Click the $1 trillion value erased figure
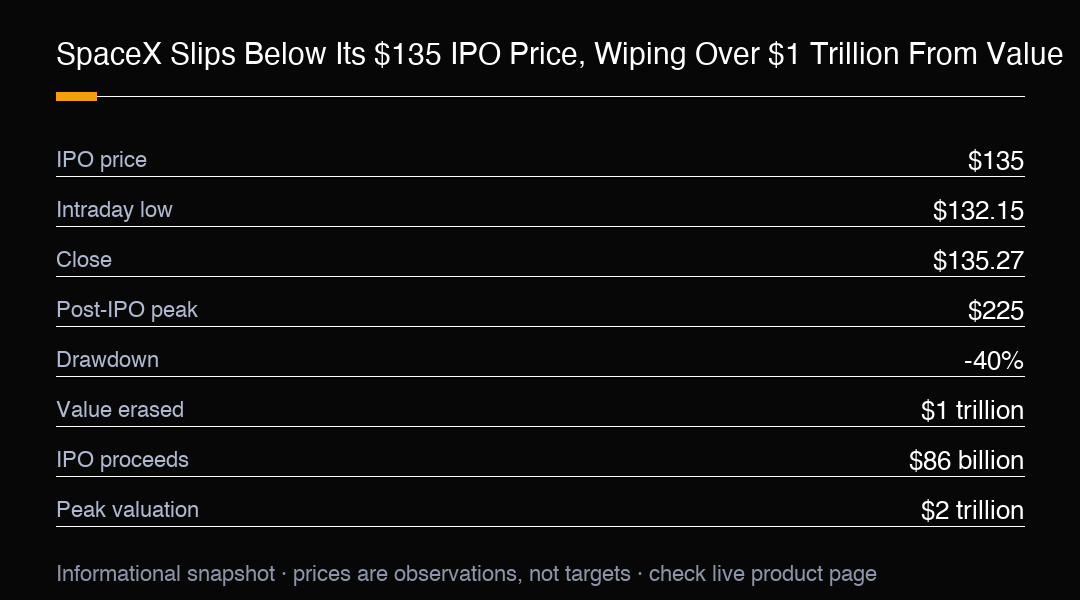This screenshot has width=1080, height=600. point(972,411)
